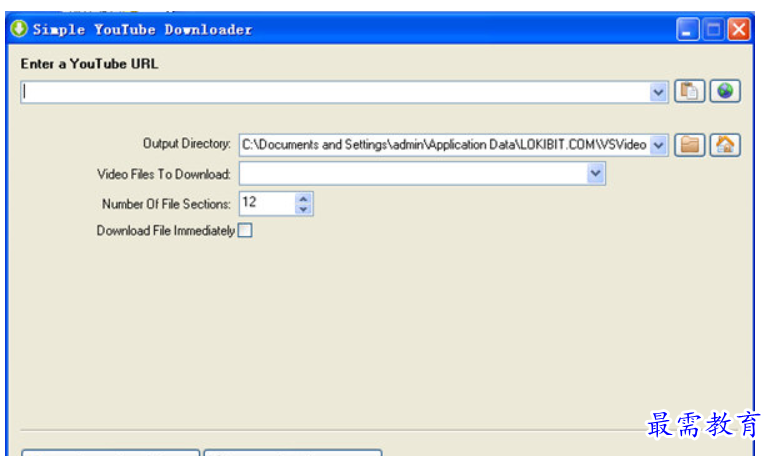The height and width of the screenshot is (456, 769).
Task: Click the Enter a YouTube URL heading
Action: 89,64
